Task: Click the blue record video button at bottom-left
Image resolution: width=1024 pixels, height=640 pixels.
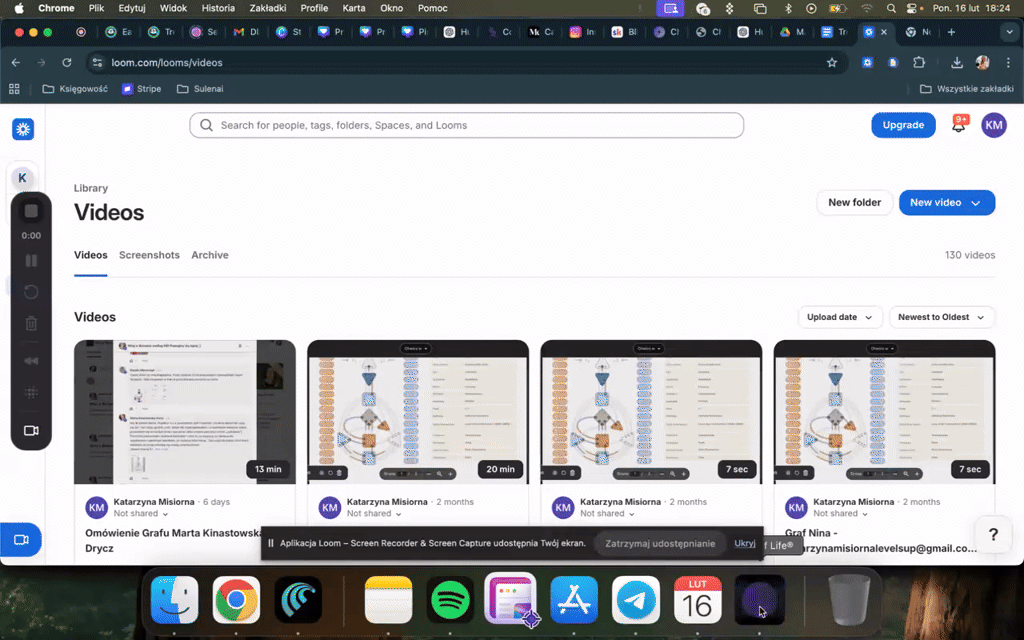Action: tap(21, 539)
